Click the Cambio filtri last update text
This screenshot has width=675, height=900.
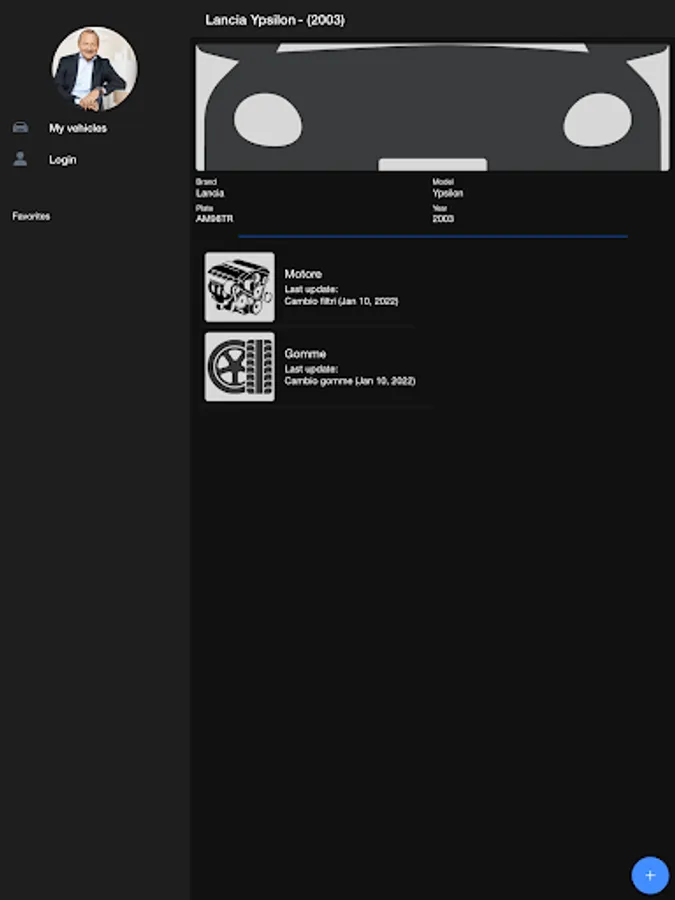pyautogui.click(x=341, y=301)
